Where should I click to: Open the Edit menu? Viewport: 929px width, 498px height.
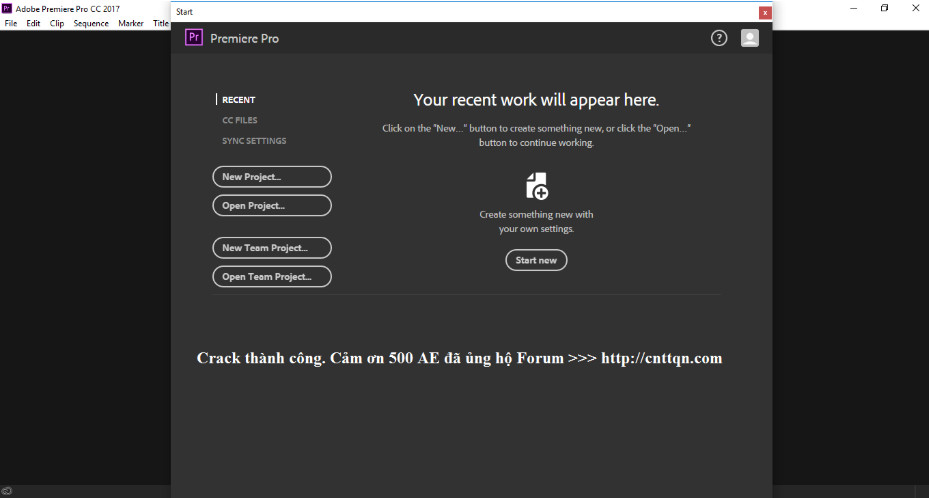click(x=33, y=23)
